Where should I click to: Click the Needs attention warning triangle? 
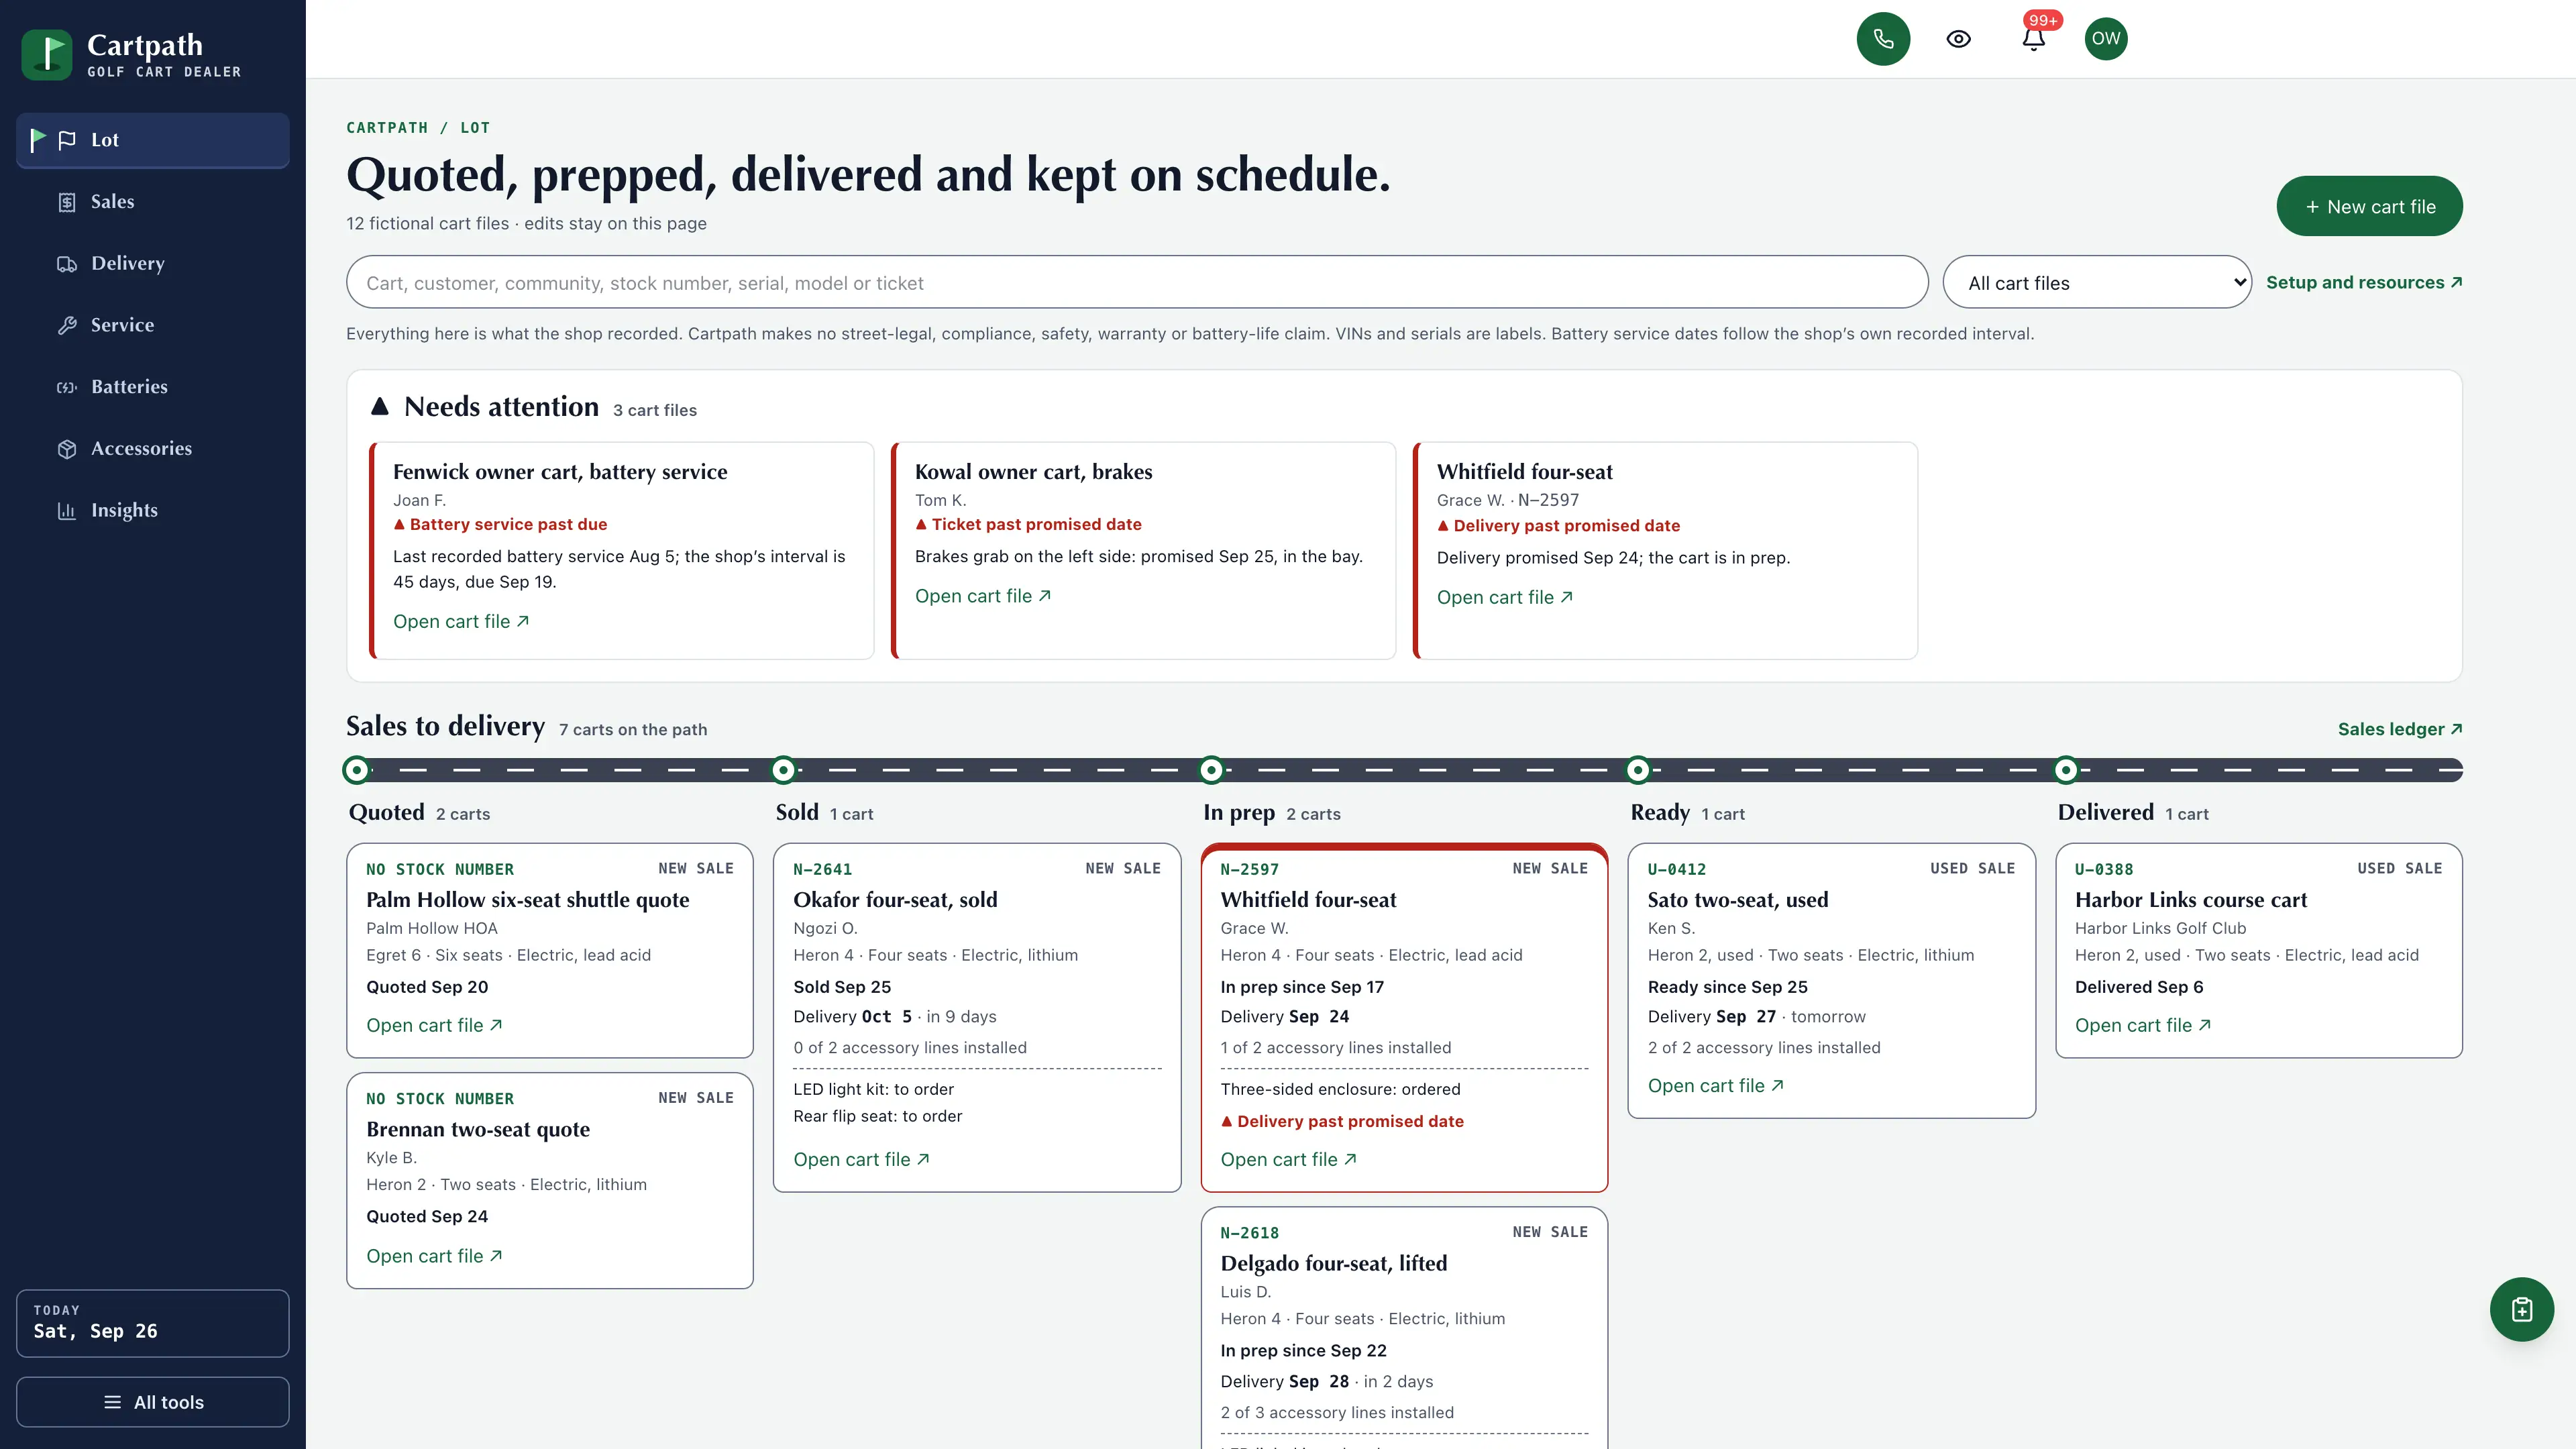point(379,406)
